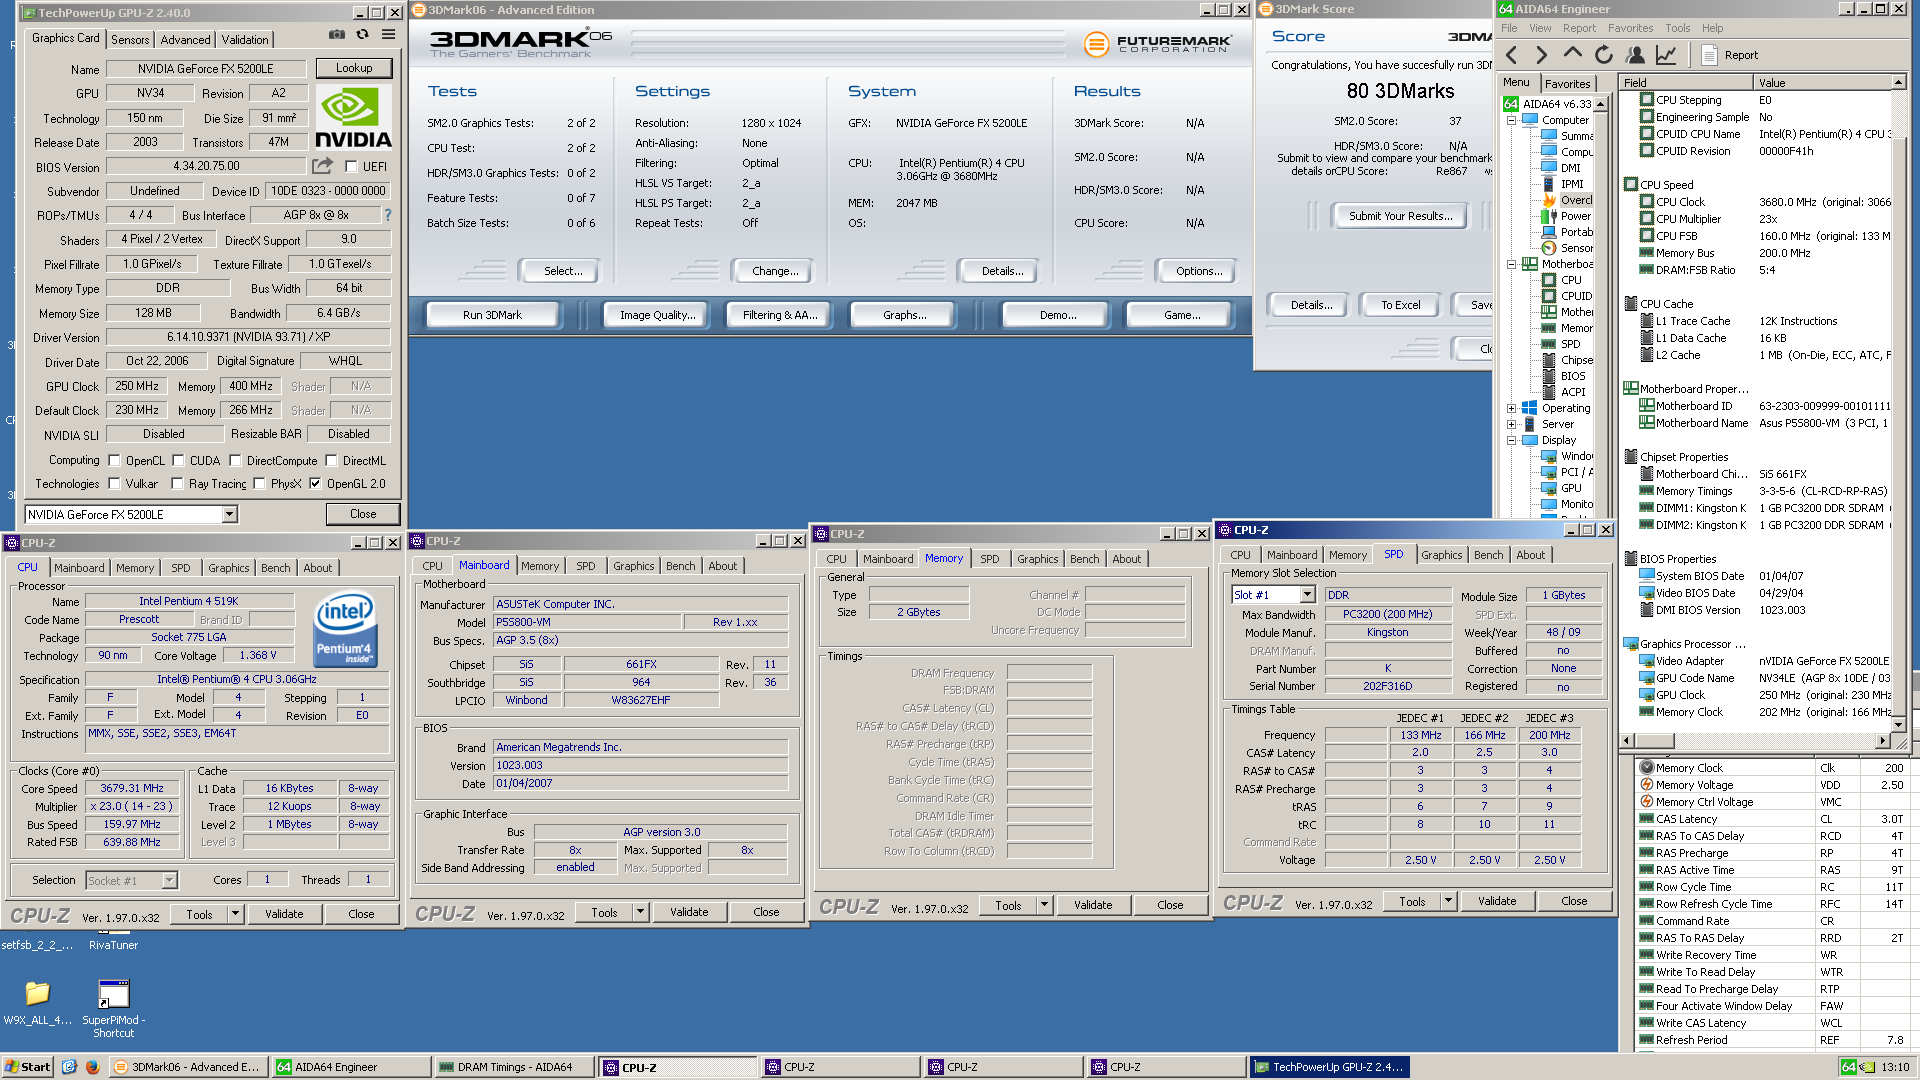Click the BIOS export share icon in GPU-Z
This screenshot has height=1080, width=1920.
click(x=322, y=166)
